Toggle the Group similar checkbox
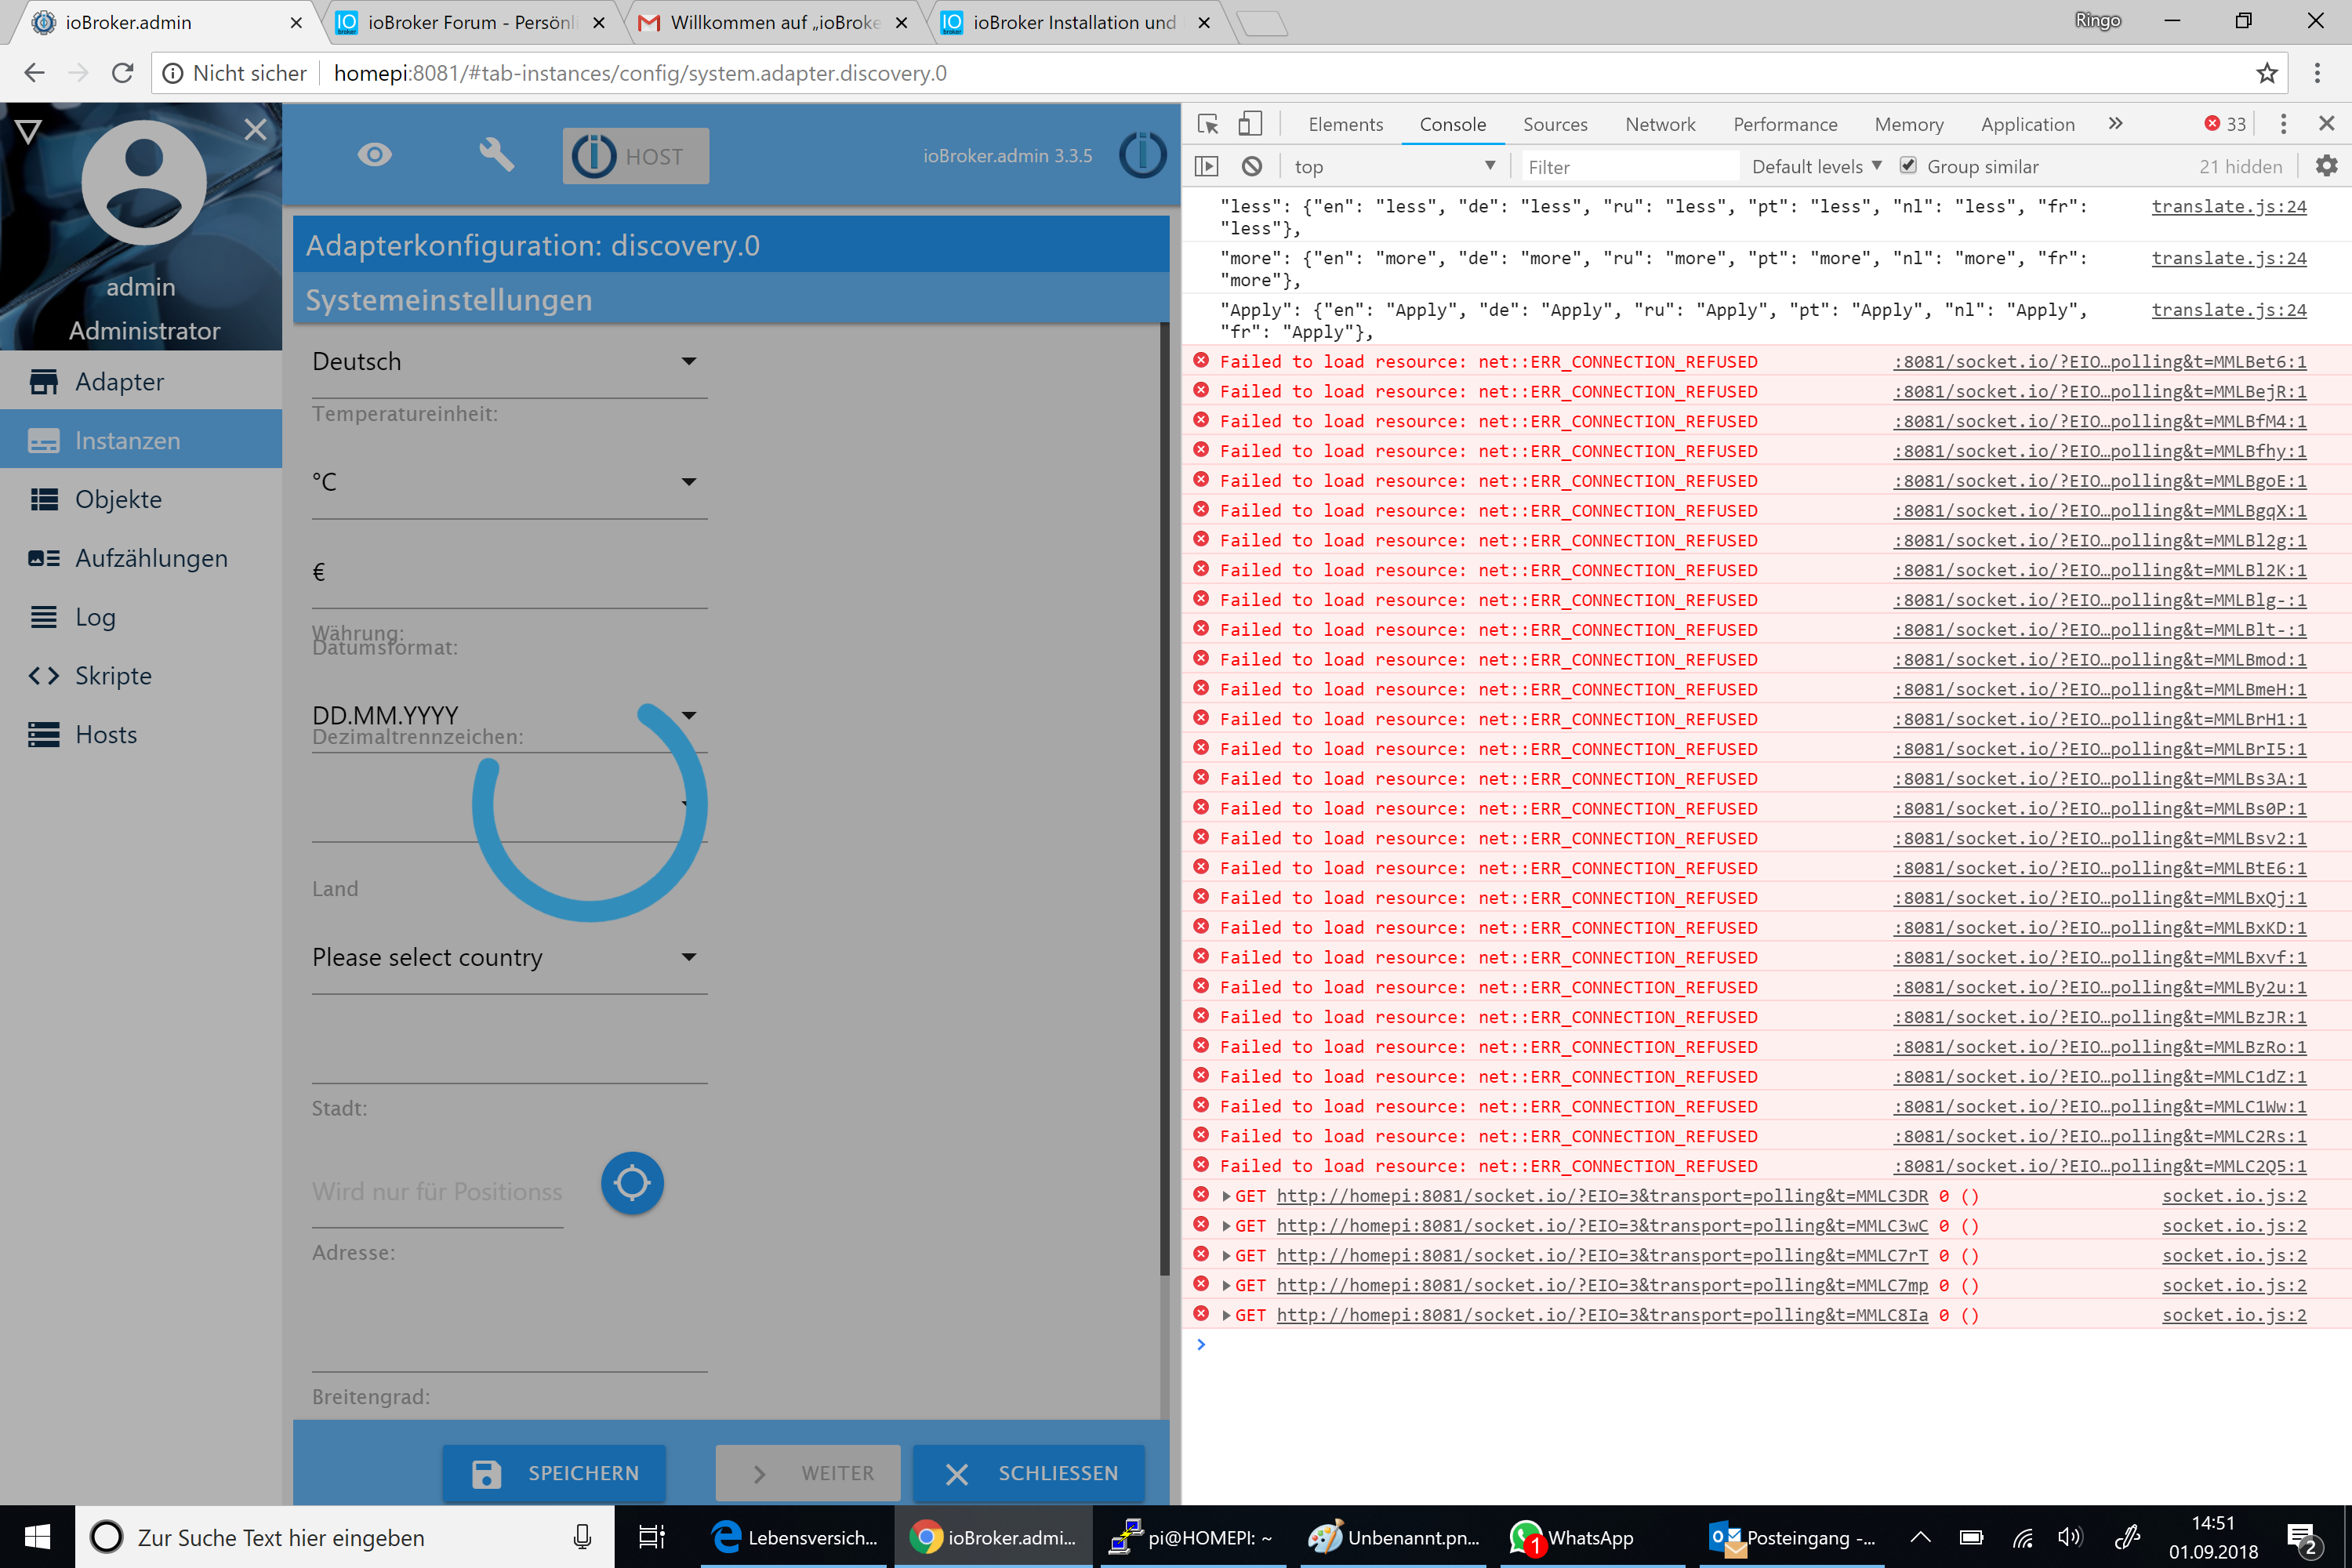Screen dimensions: 2352x1568 tap(1908, 165)
